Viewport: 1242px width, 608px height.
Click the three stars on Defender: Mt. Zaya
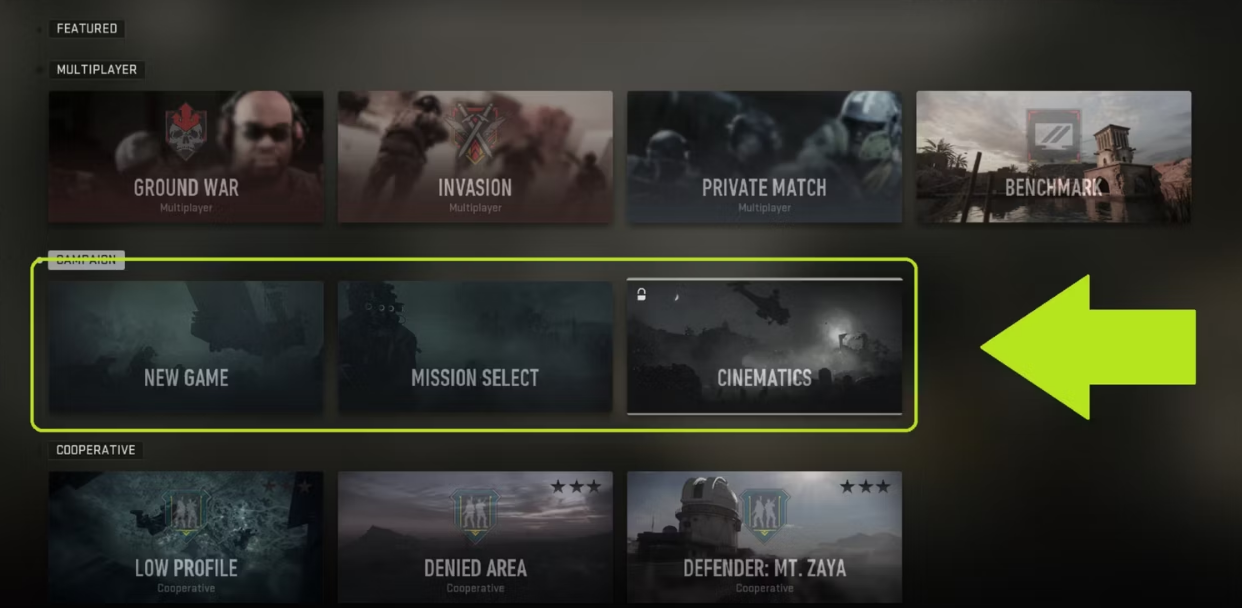coord(865,487)
